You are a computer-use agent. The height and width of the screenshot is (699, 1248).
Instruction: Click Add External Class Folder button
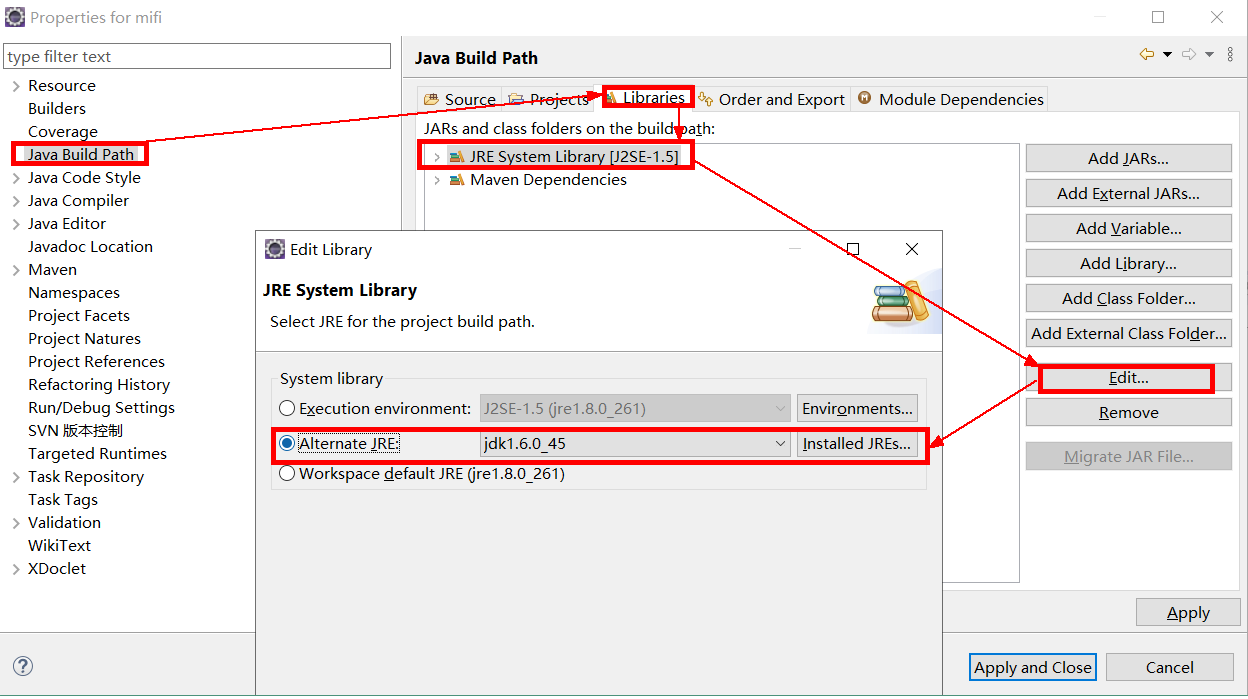click(x=1128, y=333)
